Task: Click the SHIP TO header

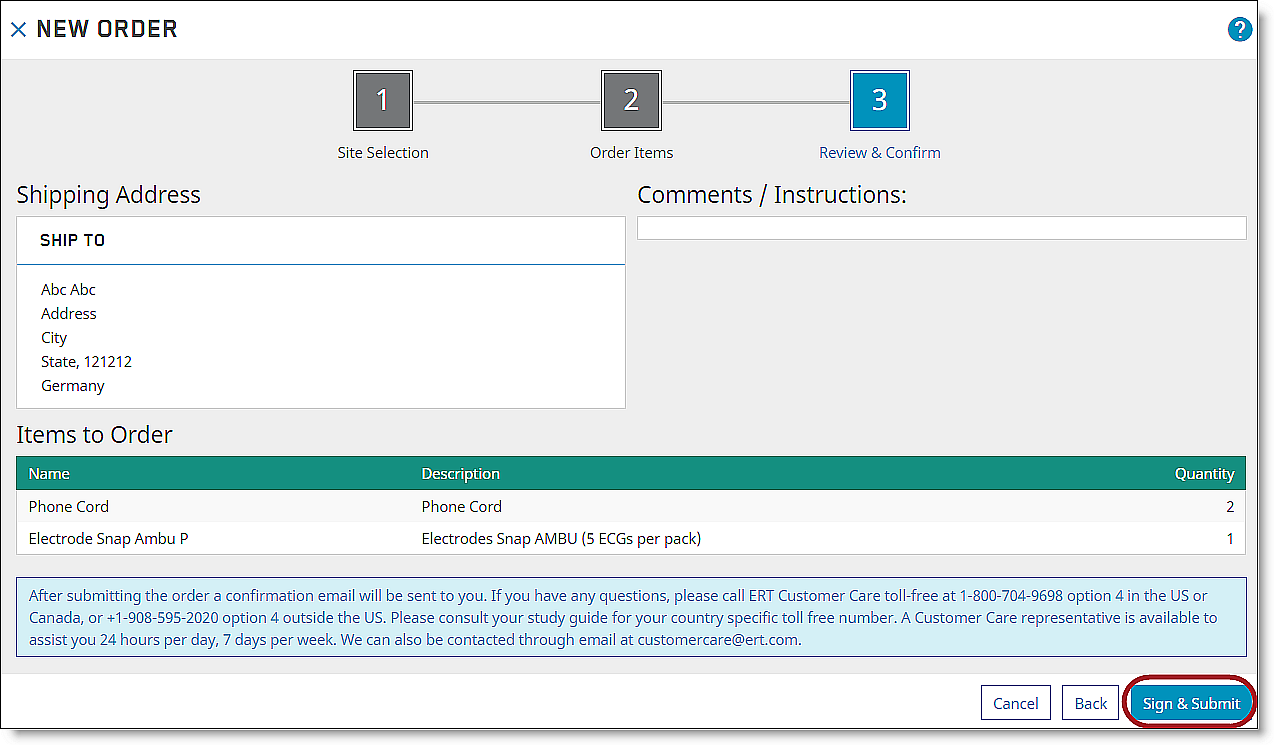Action: click(x=72, y=241)
